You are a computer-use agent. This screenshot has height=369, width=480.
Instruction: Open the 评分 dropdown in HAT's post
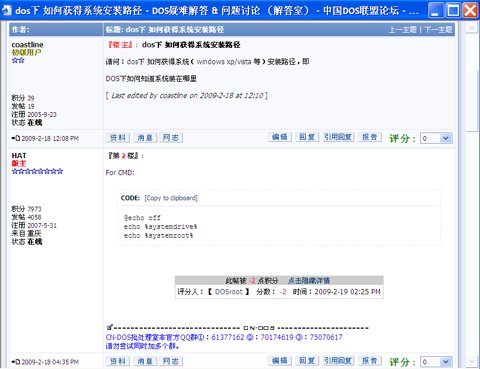[x=436, y=362]
